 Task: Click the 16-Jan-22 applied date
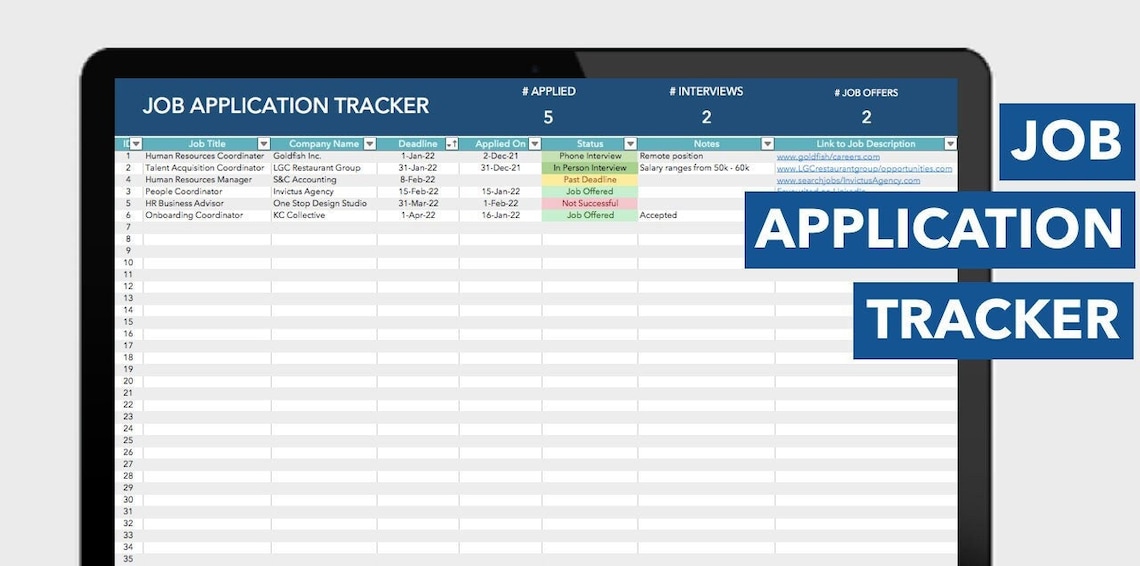click(x=501, y=215)
